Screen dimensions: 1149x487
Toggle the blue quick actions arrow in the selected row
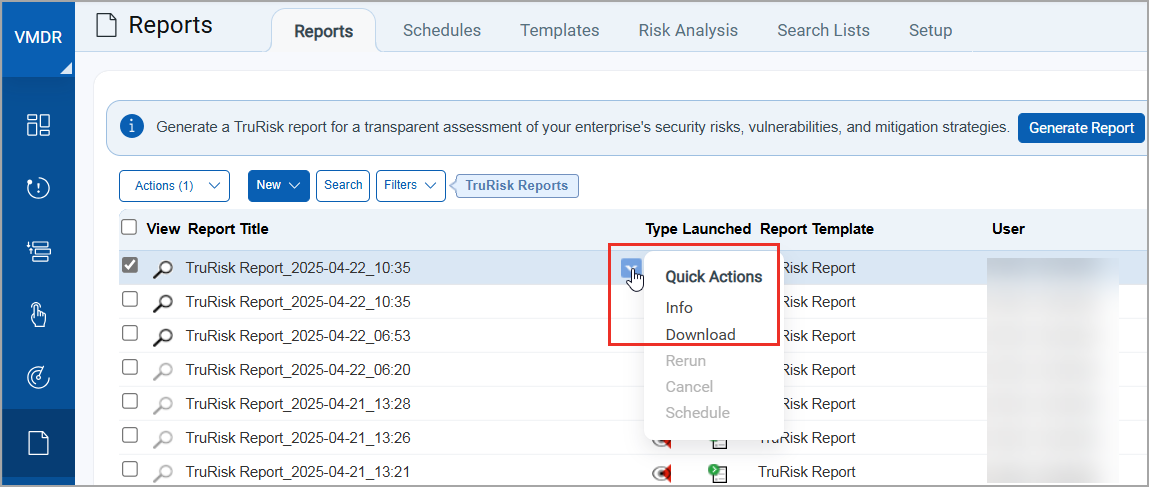tap(631, 268)
